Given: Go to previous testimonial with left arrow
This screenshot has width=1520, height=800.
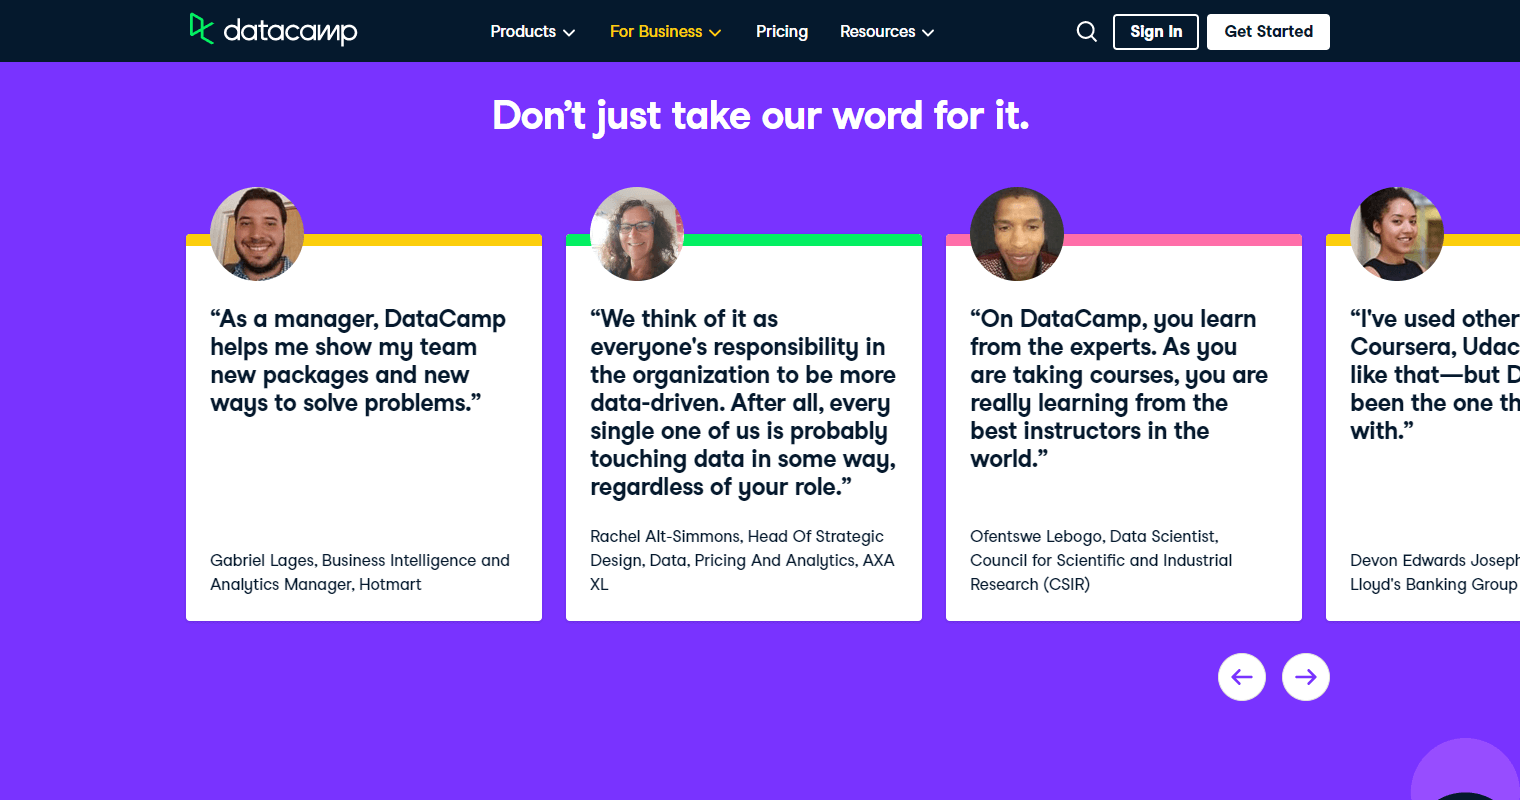Looking at the screenshot, I should point(1242,677).
